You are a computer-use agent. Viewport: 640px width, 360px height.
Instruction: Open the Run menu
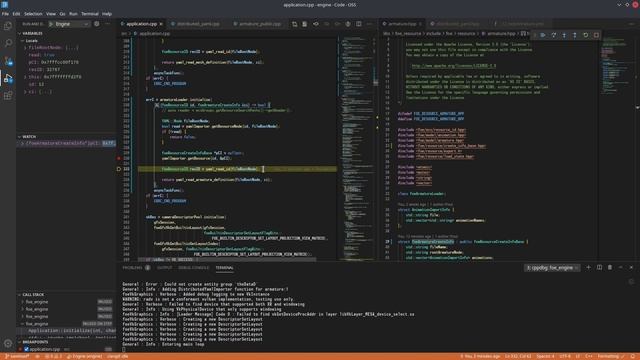pos(73,14)
